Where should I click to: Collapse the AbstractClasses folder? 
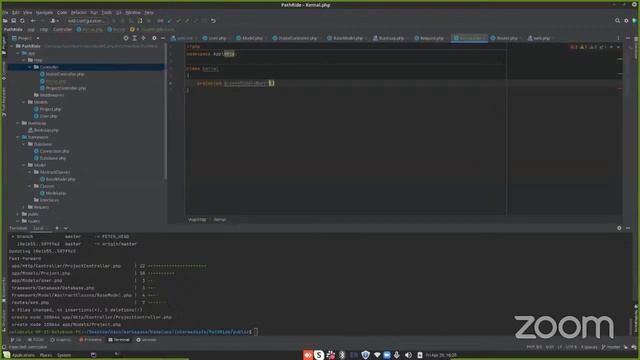click(x=30, y=172)
